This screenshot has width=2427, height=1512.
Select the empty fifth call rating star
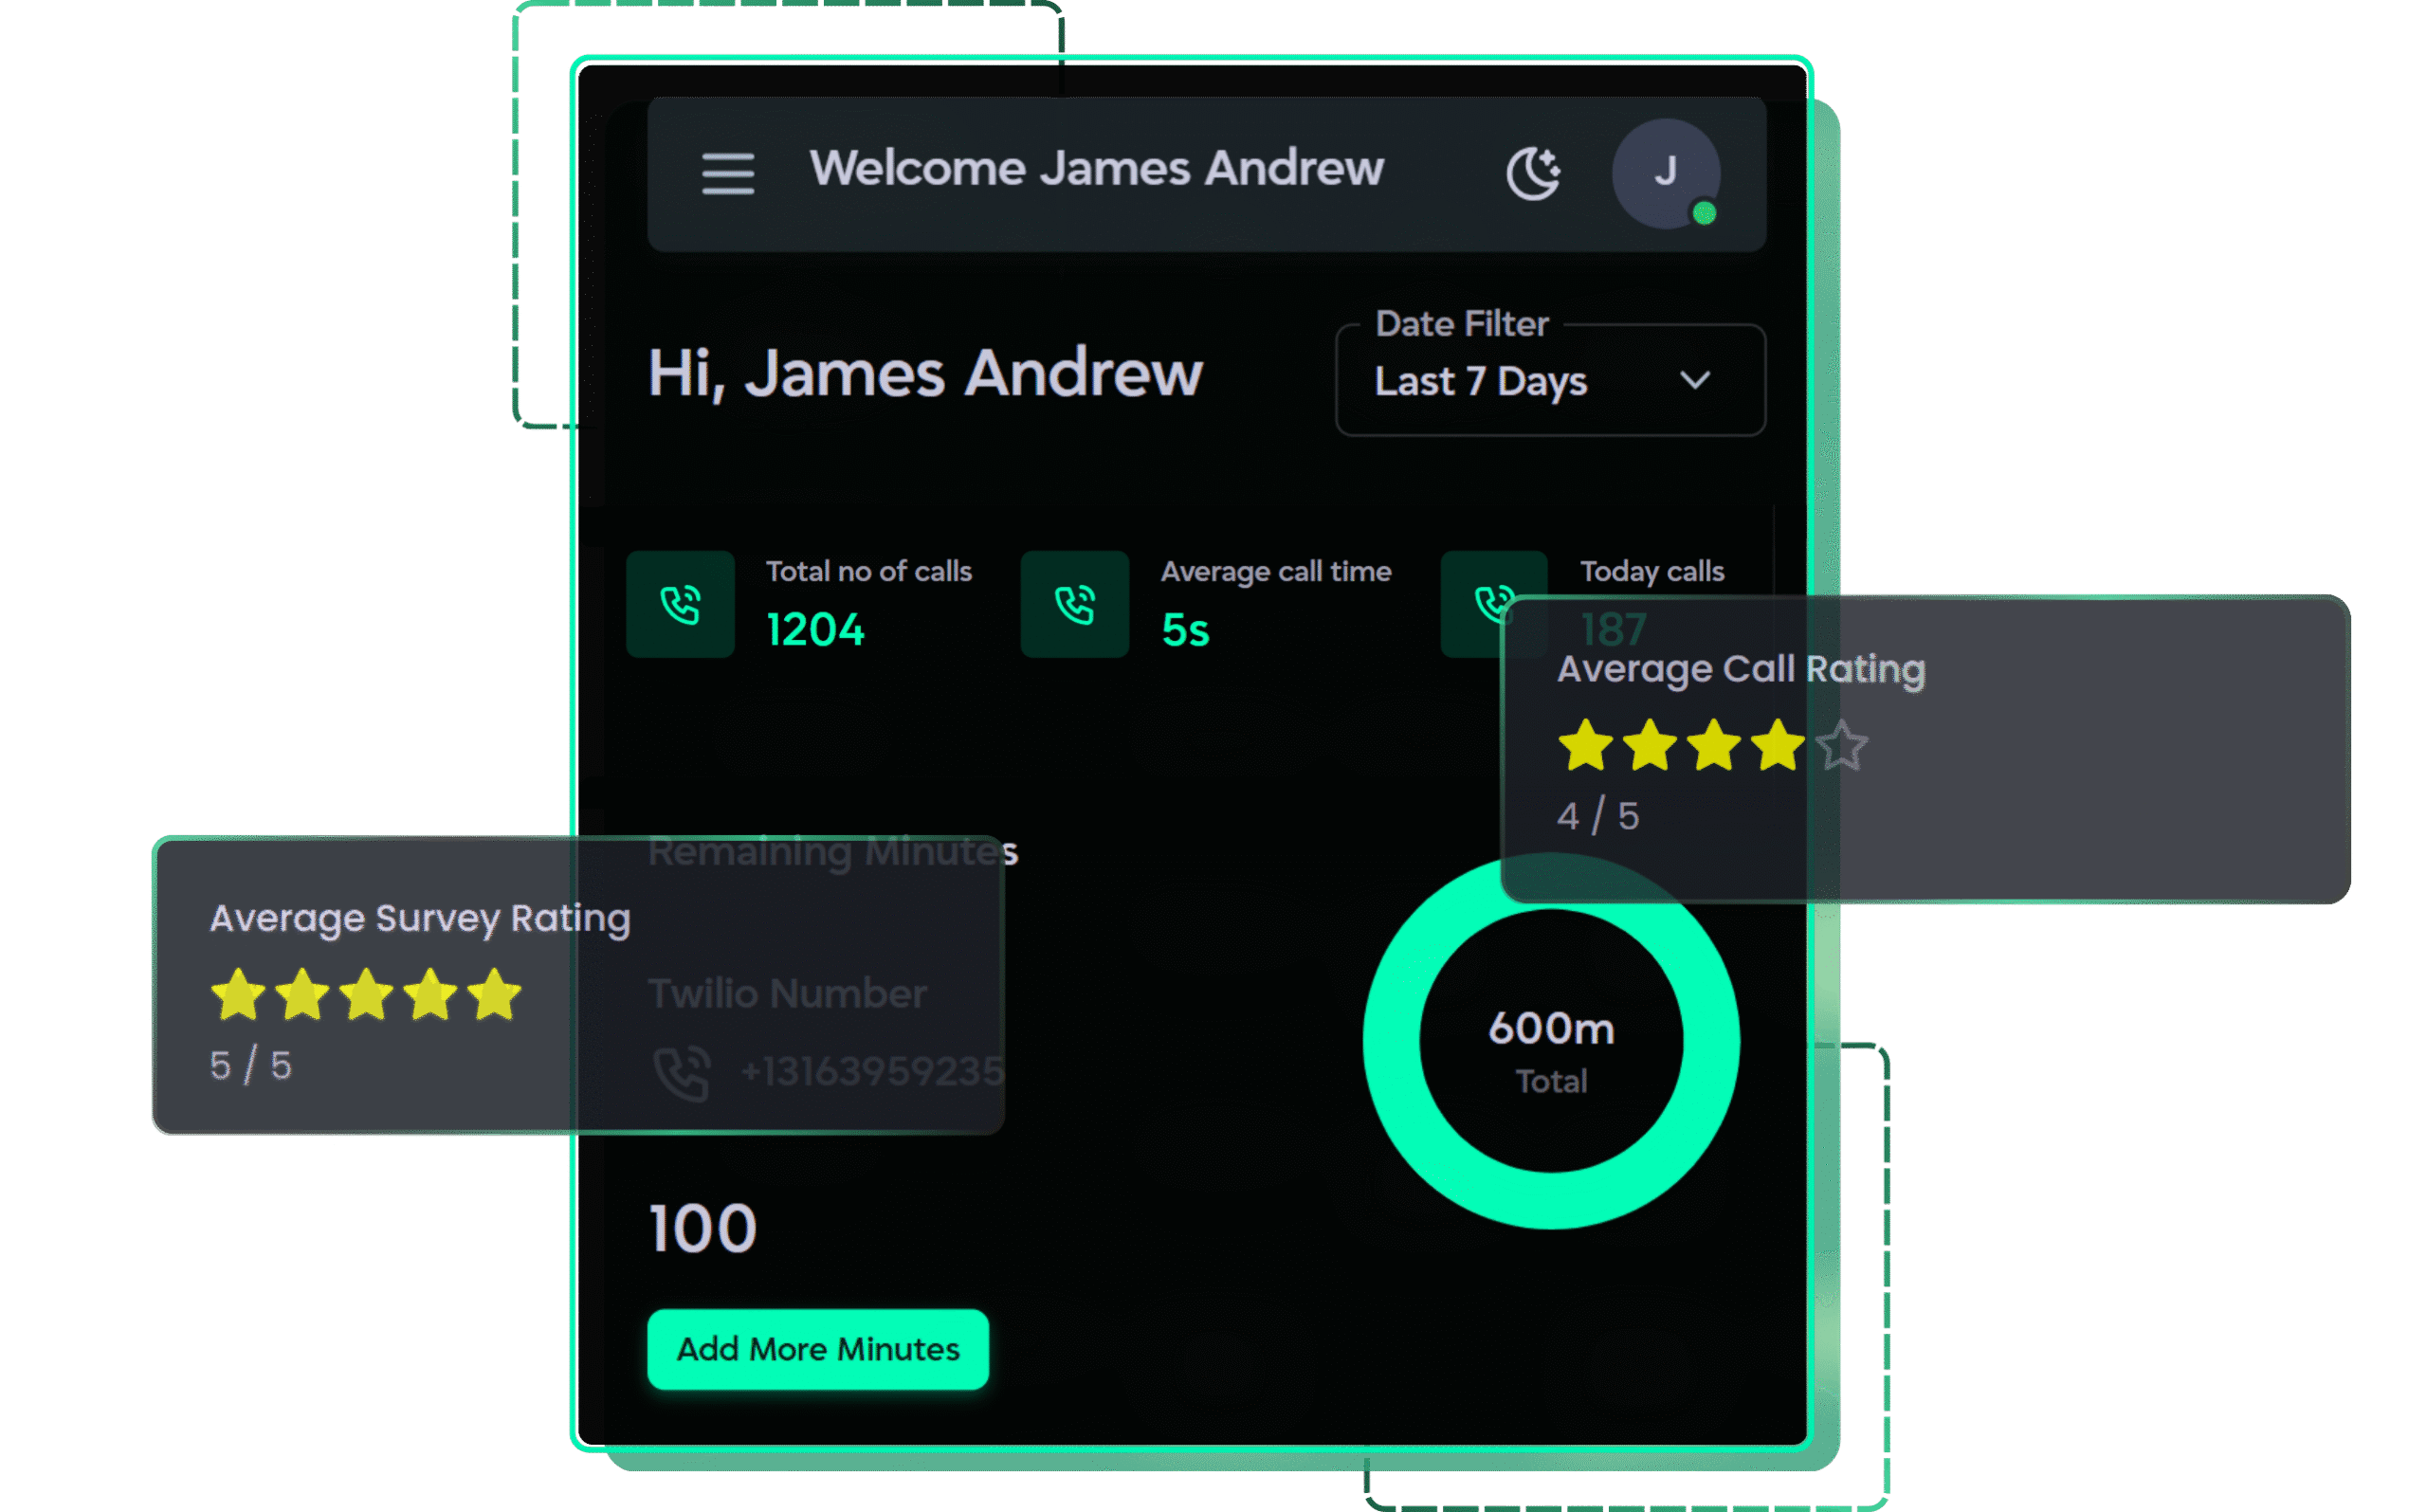[x=1841, y=746]
